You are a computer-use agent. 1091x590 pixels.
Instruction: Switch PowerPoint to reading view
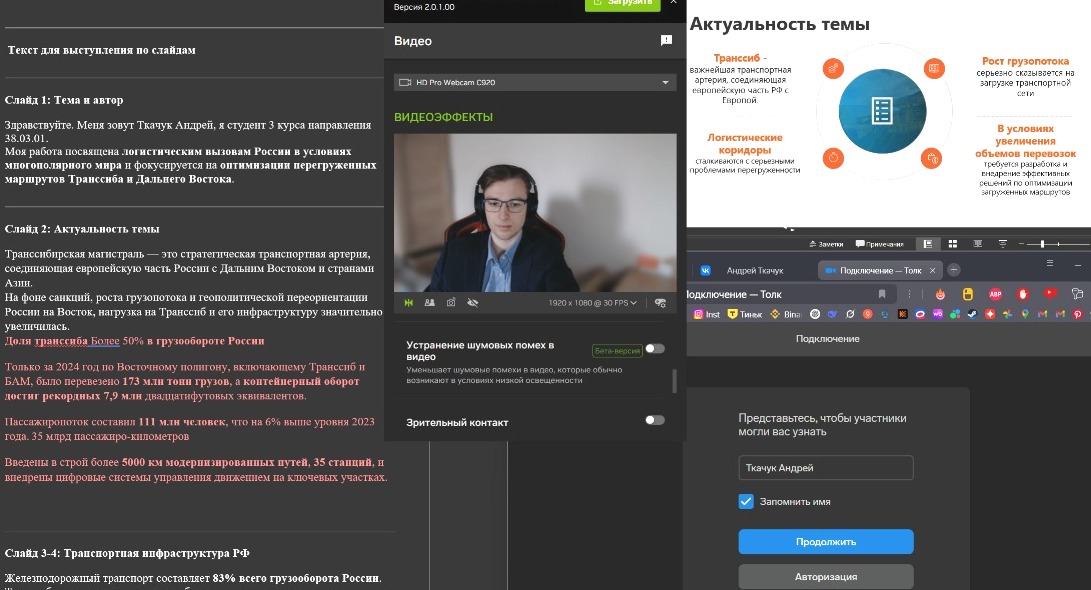(976, 243)
